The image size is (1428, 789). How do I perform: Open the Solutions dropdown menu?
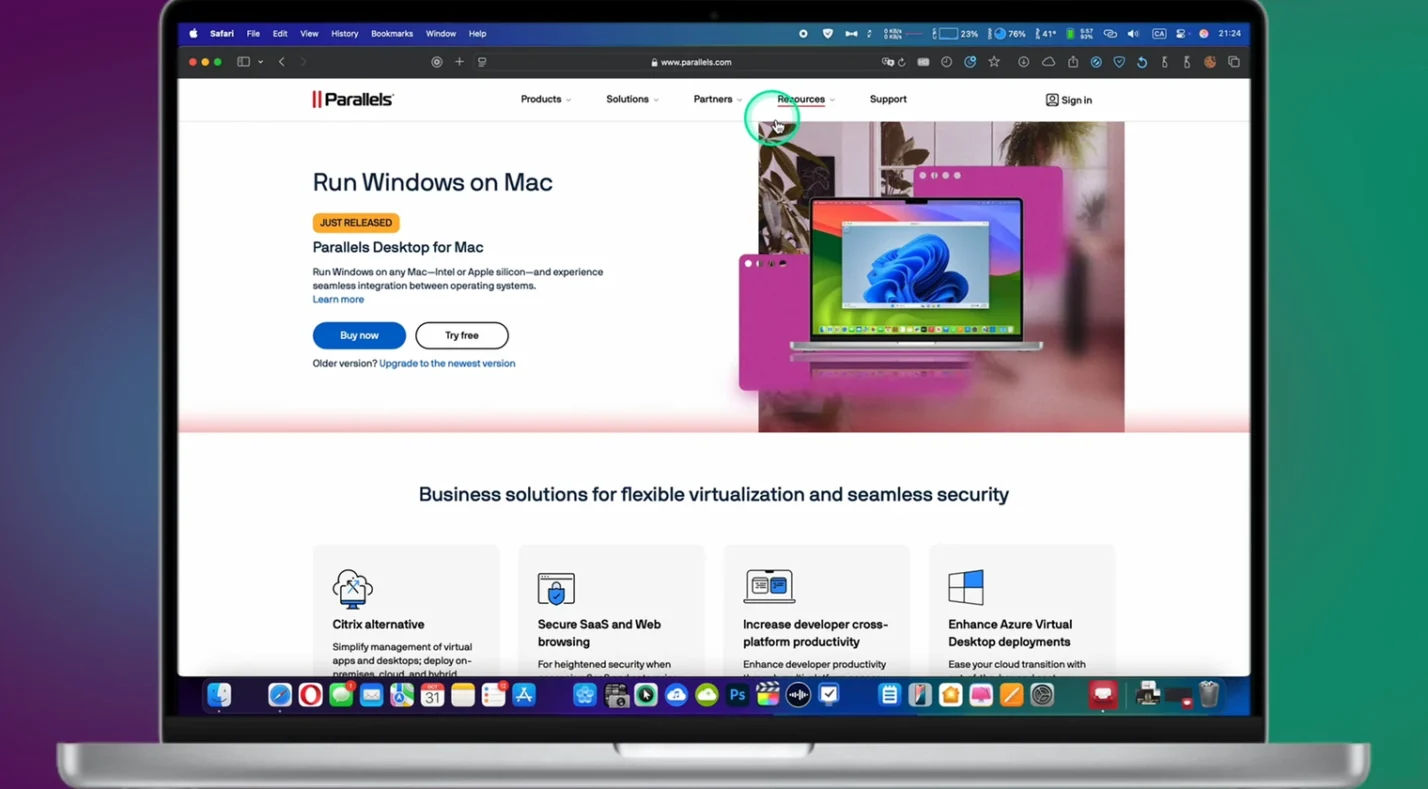[627, 99]
